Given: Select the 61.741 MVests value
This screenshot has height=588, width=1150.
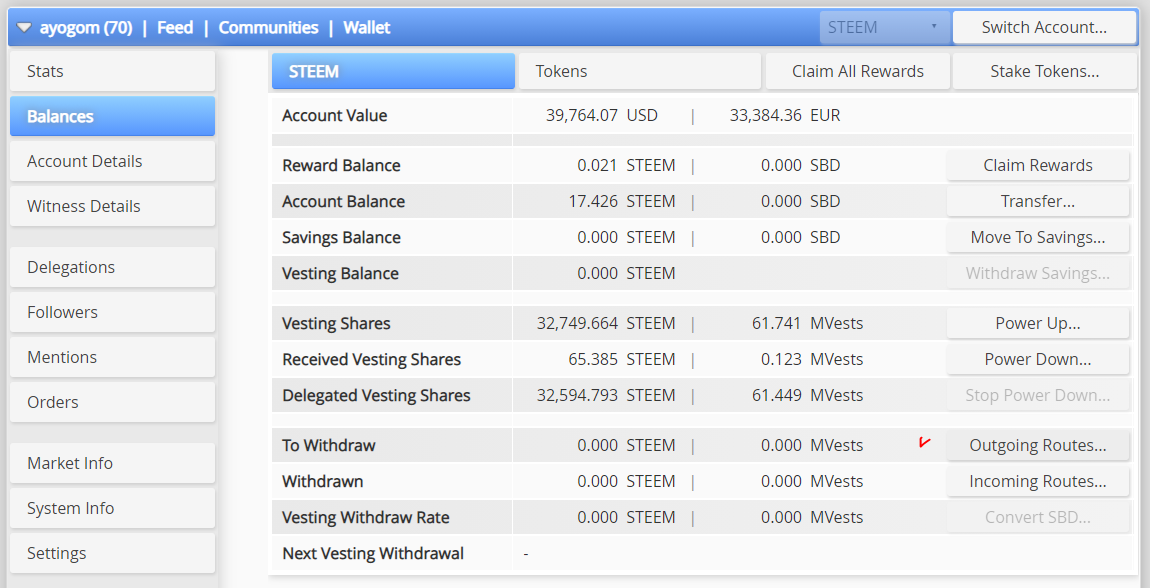Looking at the screenshot, I should click(807, 323).
